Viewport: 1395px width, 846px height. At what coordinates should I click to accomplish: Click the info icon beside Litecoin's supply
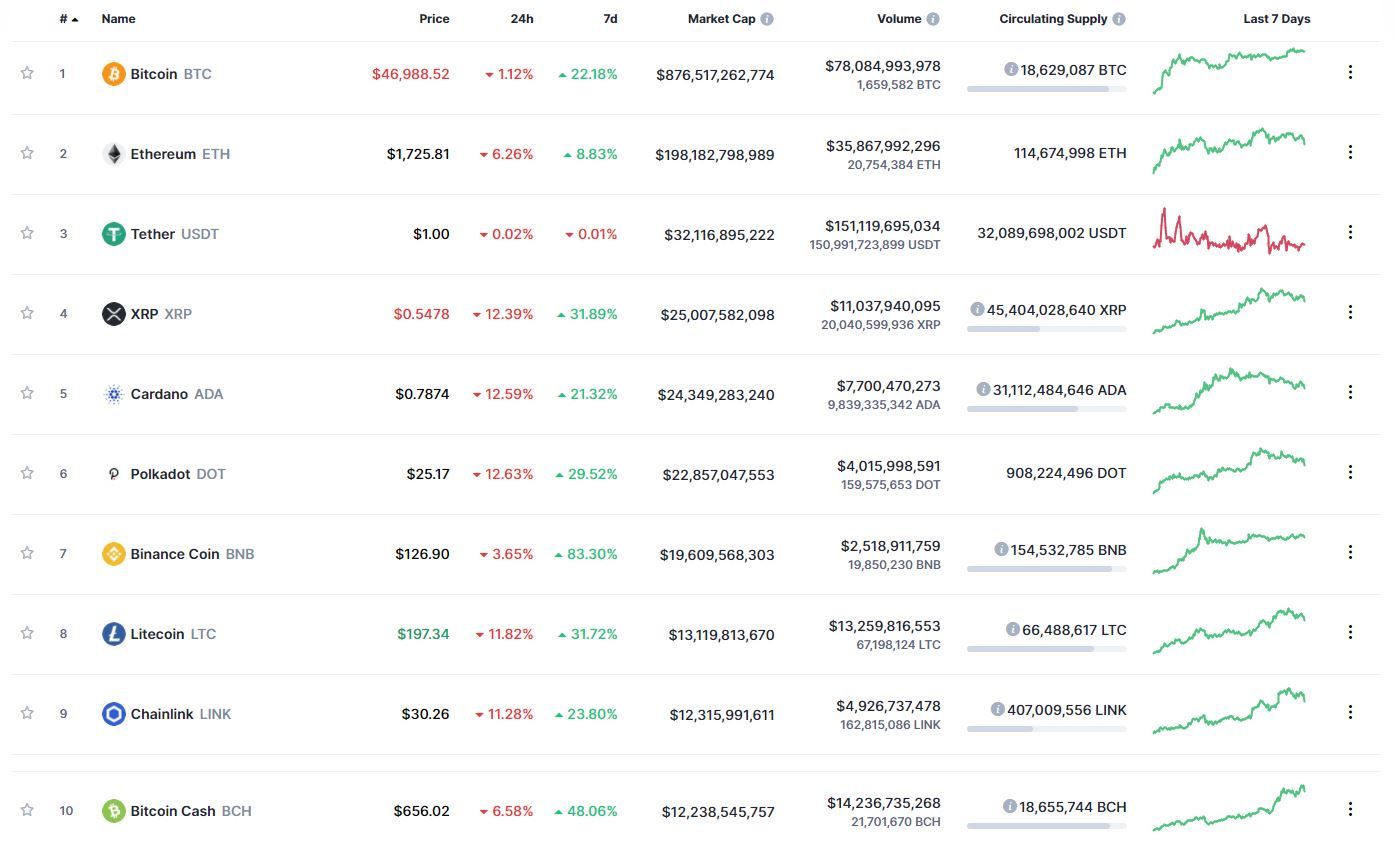(x=1013, y=630)
